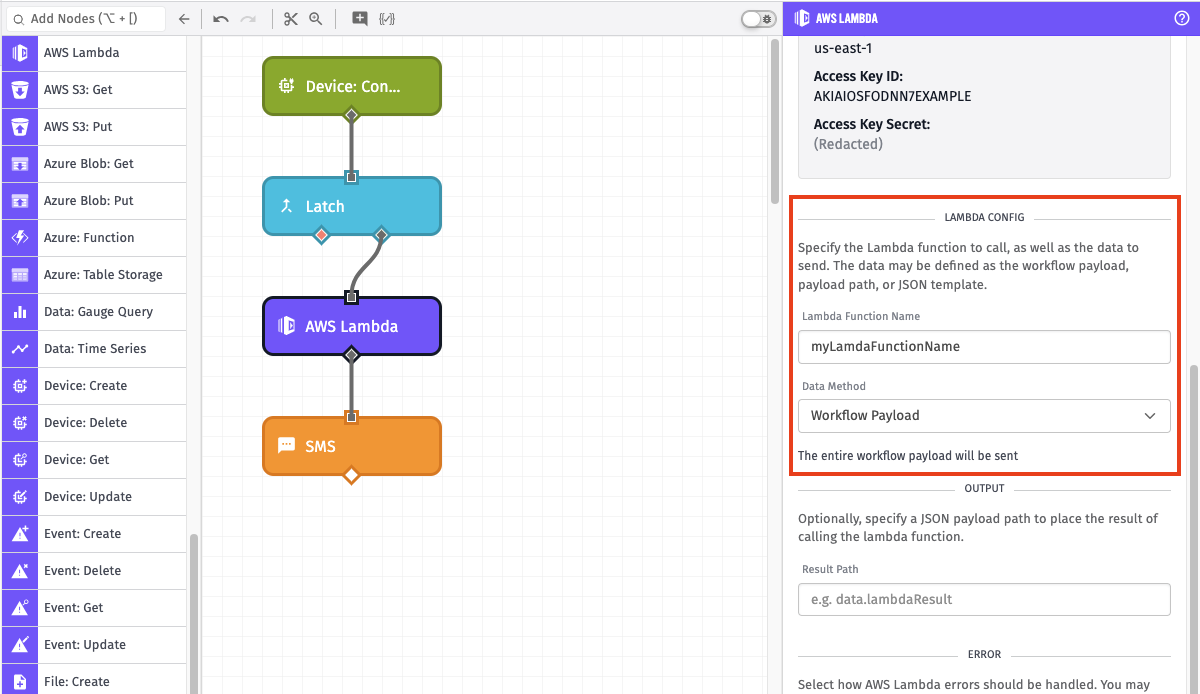This screenshot has height=694, width=1200.
Task: Select the Data: Time Series palette node
Action: pos(94,348)
